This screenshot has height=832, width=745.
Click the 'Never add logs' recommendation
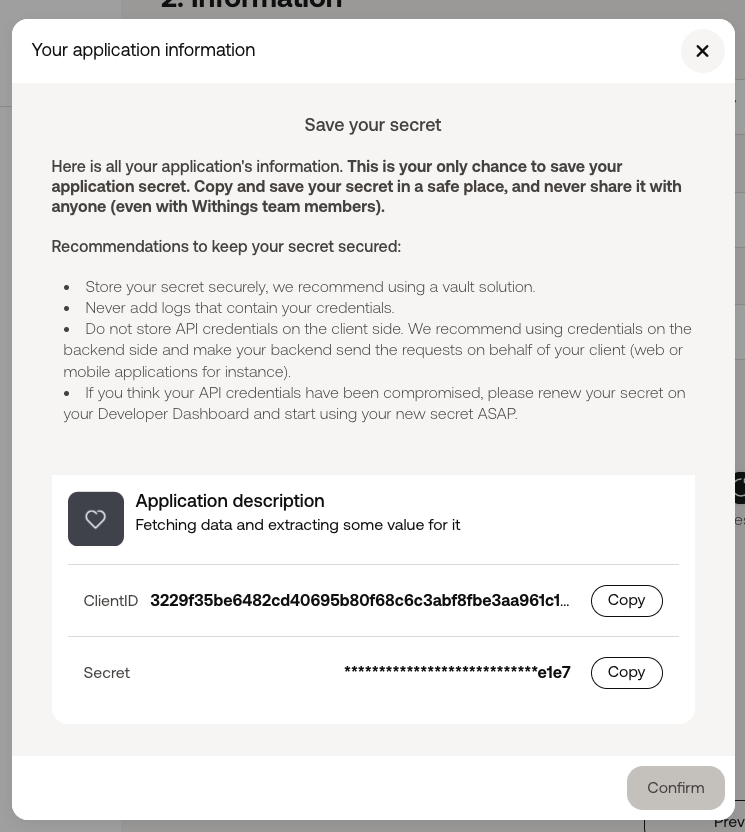(239, 308)
